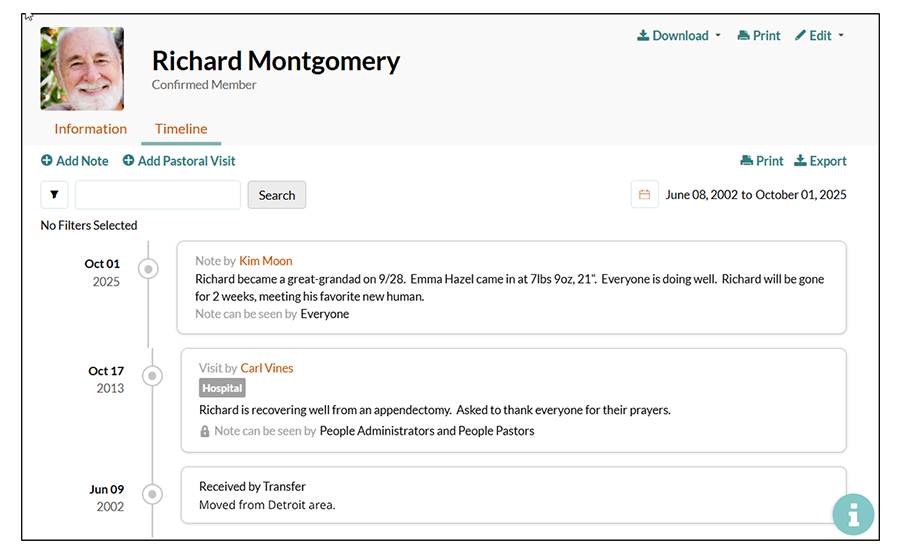Print the profile from top toolbar
This screenshot has width=900, height=552.
click(x=758, y=36)
